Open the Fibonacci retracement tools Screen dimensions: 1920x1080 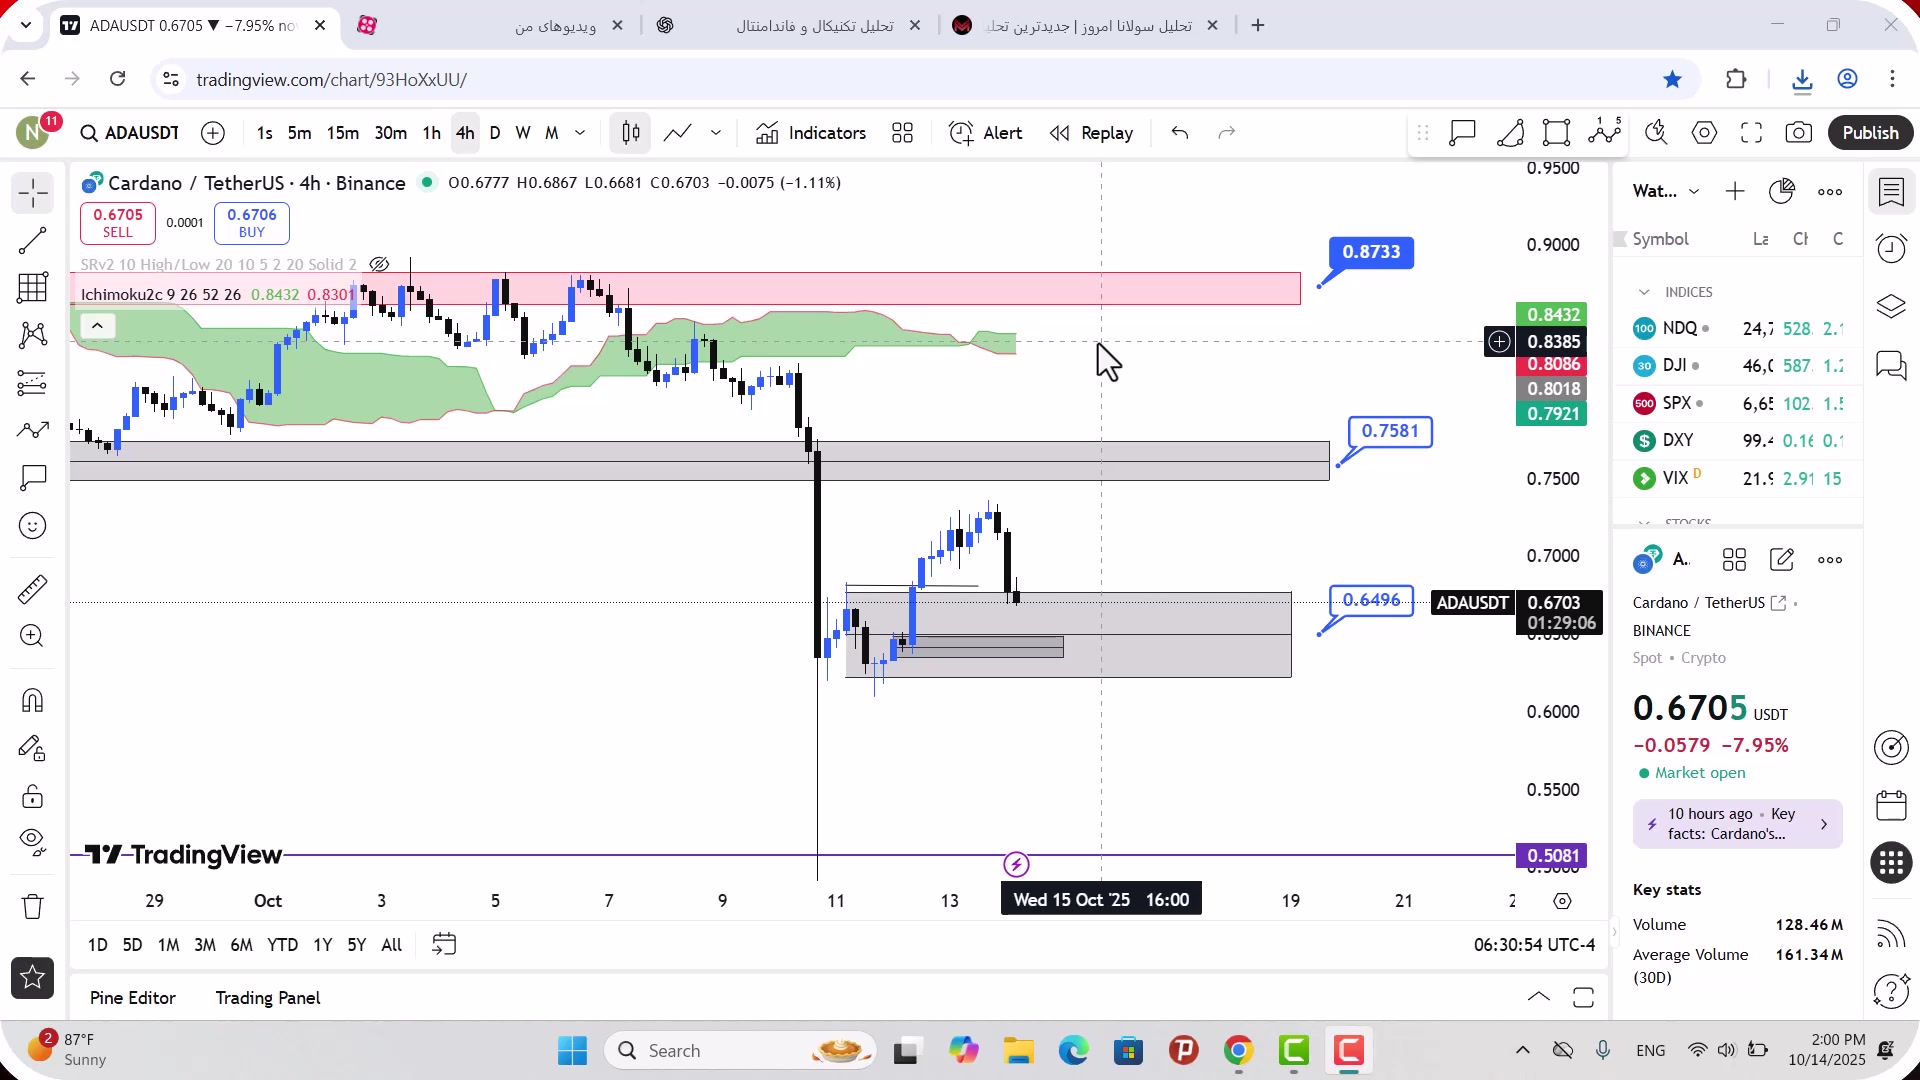click(33, 288)
